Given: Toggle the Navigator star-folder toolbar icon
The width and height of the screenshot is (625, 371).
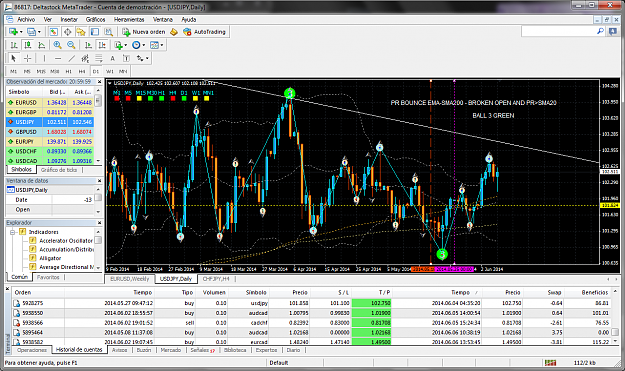Looking at the screenshot, I should click(x=81, y=32).
